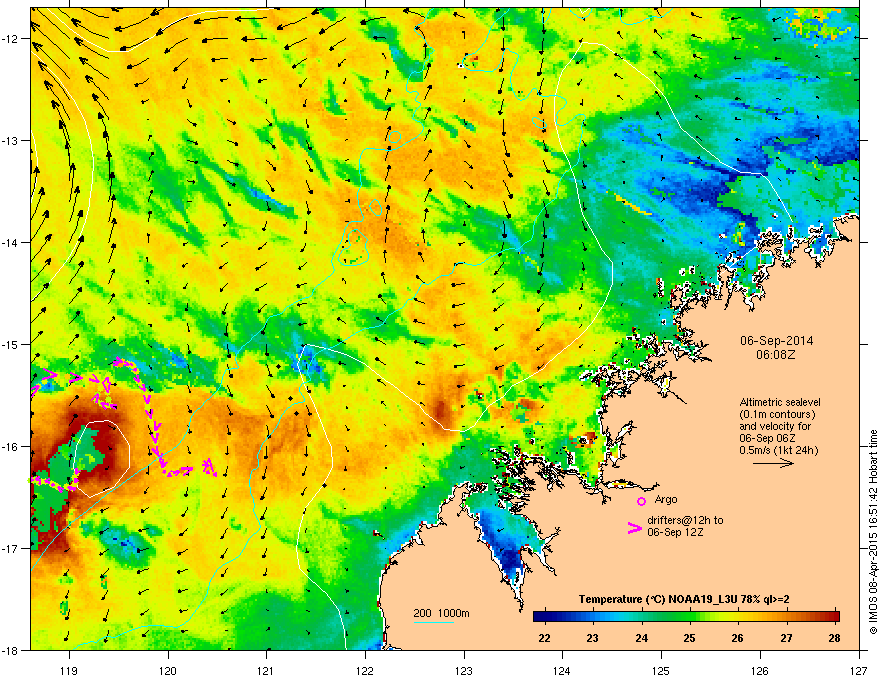Click the dark red 28°C colorbar end
The width and height of the screenshot is (880, 680).
pos(834,616)
